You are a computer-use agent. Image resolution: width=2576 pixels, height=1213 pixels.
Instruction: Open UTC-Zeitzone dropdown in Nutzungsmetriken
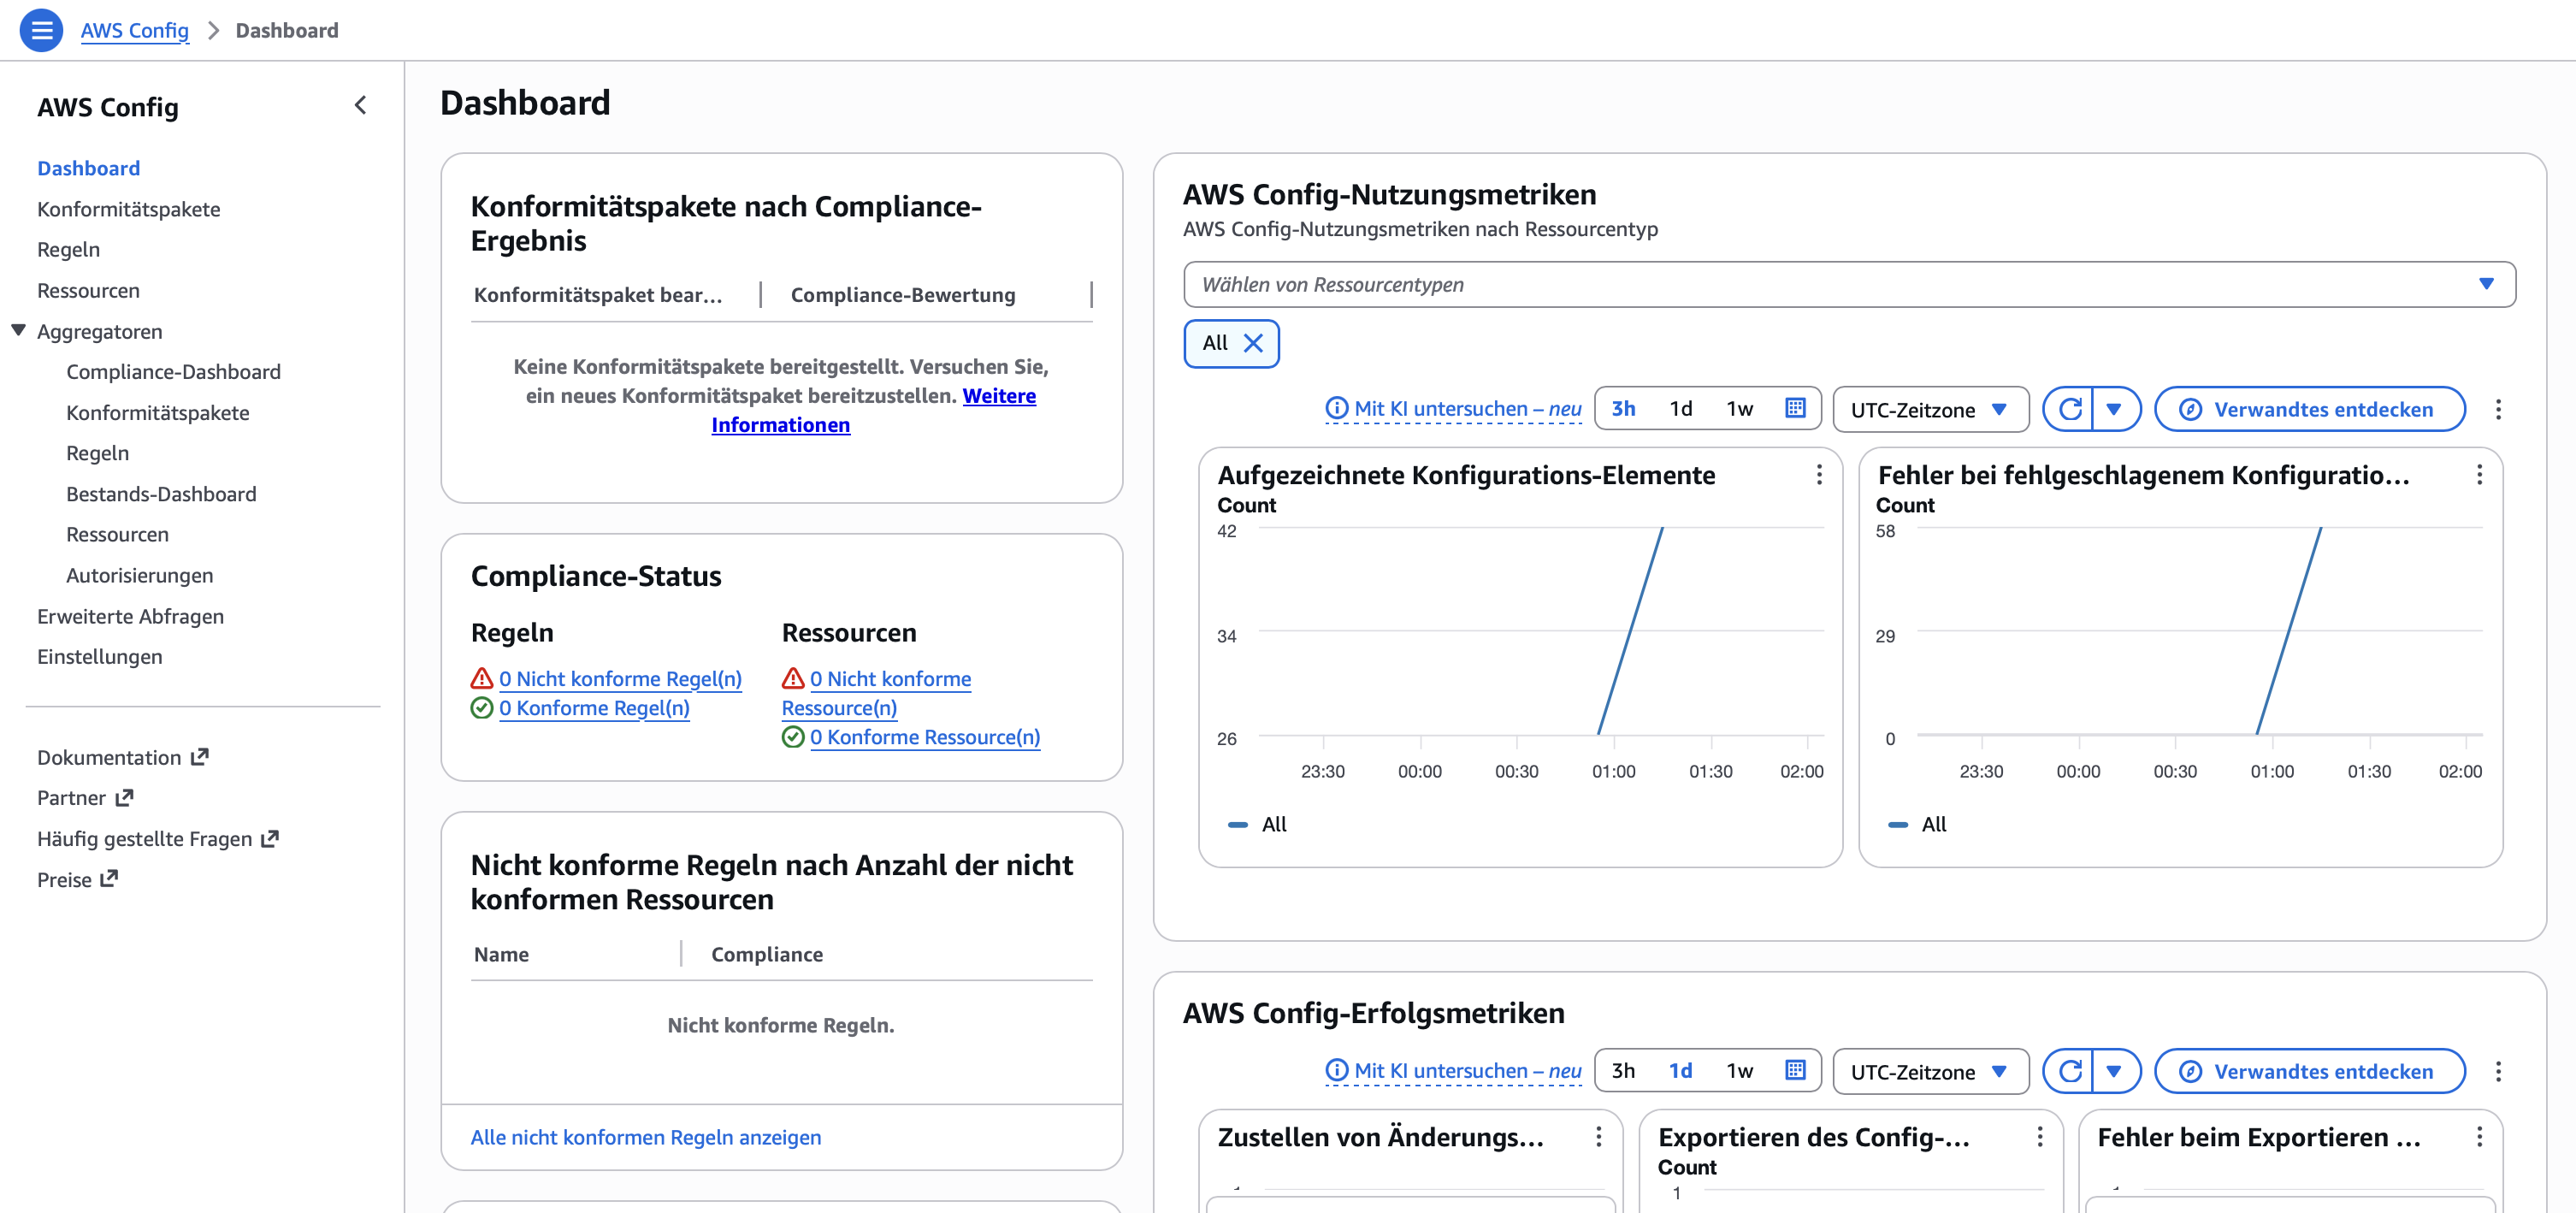tap(1930, 409)
